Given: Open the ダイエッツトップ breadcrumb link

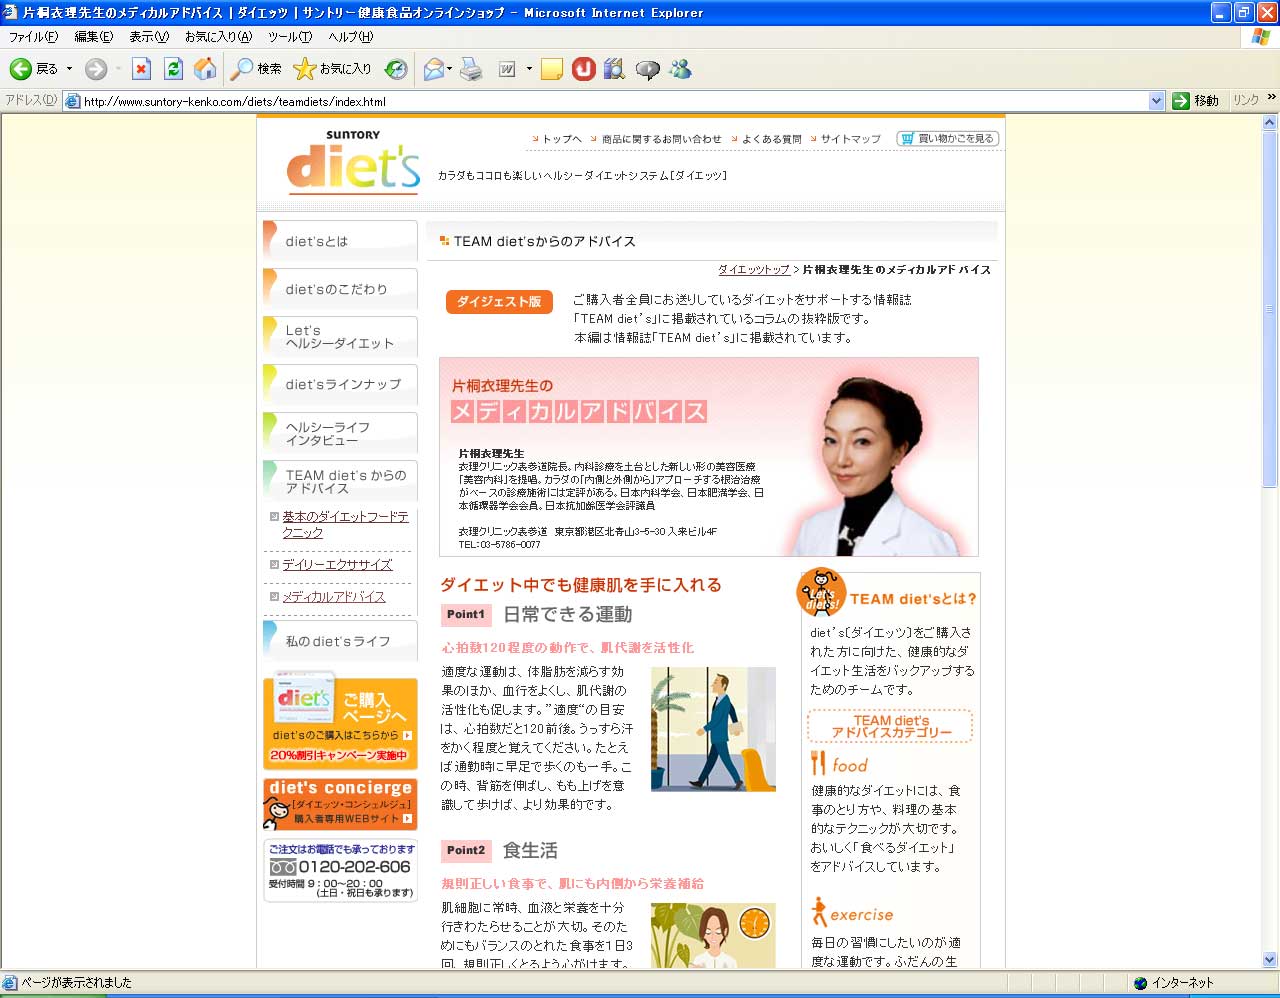Looking at the screenshot, I should [x=753, y=270].
